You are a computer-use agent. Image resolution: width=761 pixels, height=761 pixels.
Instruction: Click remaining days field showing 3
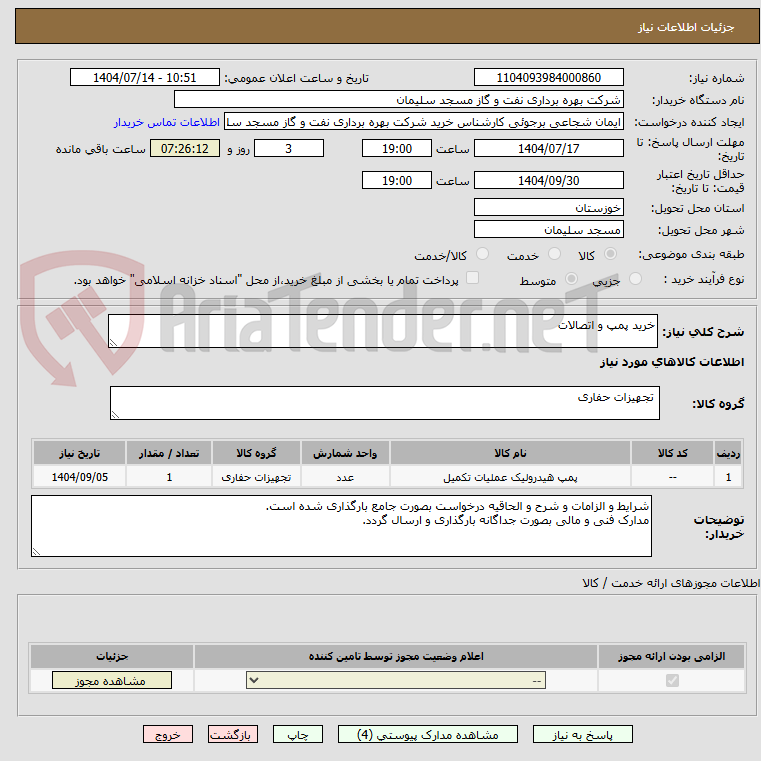pyautogui.click(x=289, y=149)
